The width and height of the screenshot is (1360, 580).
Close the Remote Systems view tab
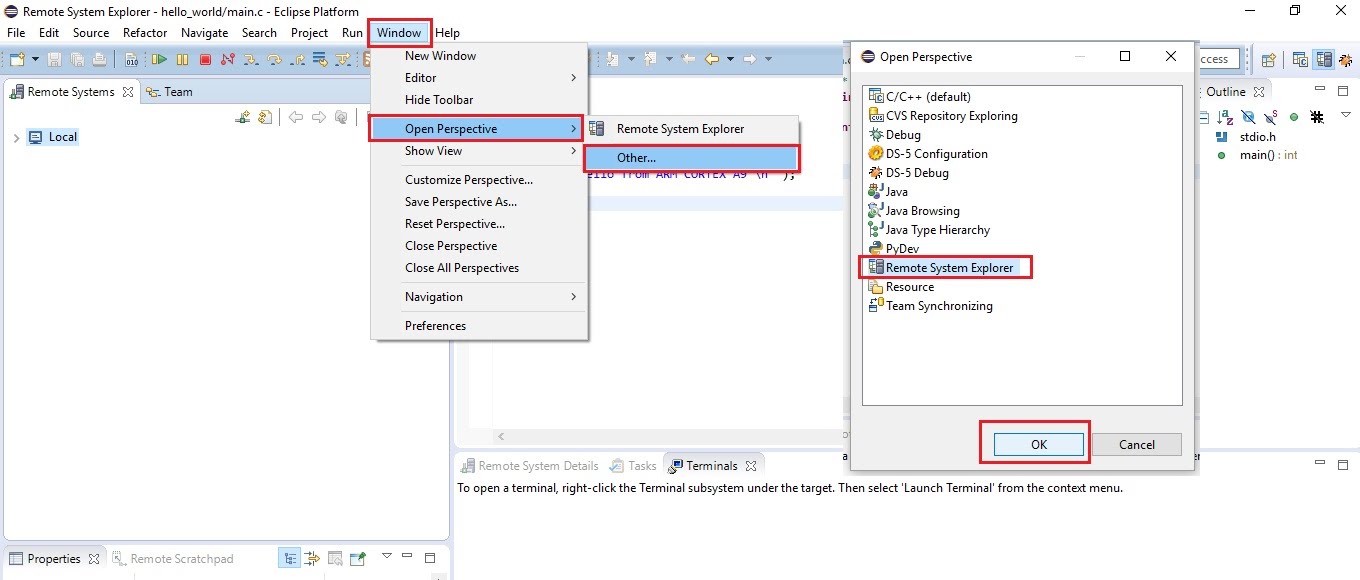click(127, 92)
